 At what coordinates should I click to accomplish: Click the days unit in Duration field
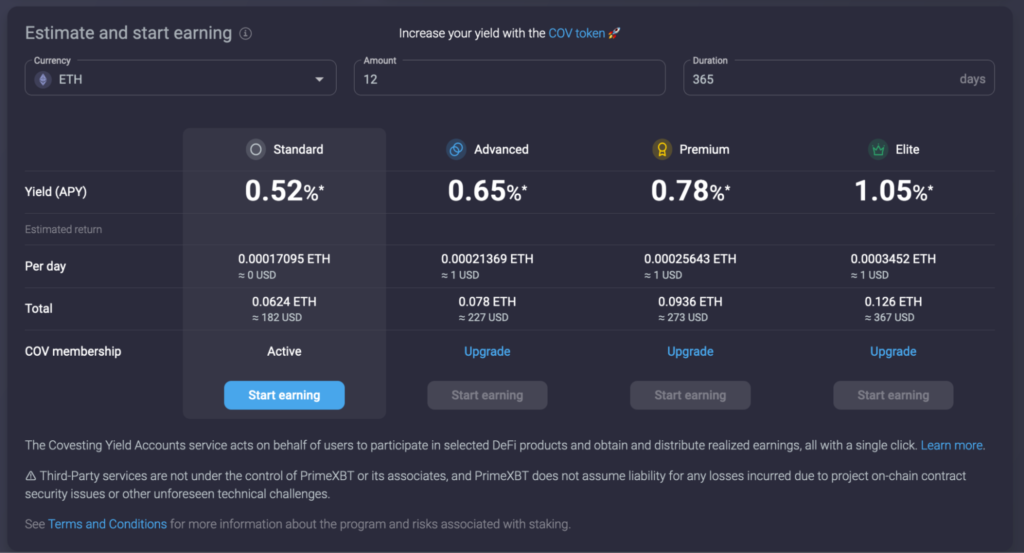click(972, 80)
